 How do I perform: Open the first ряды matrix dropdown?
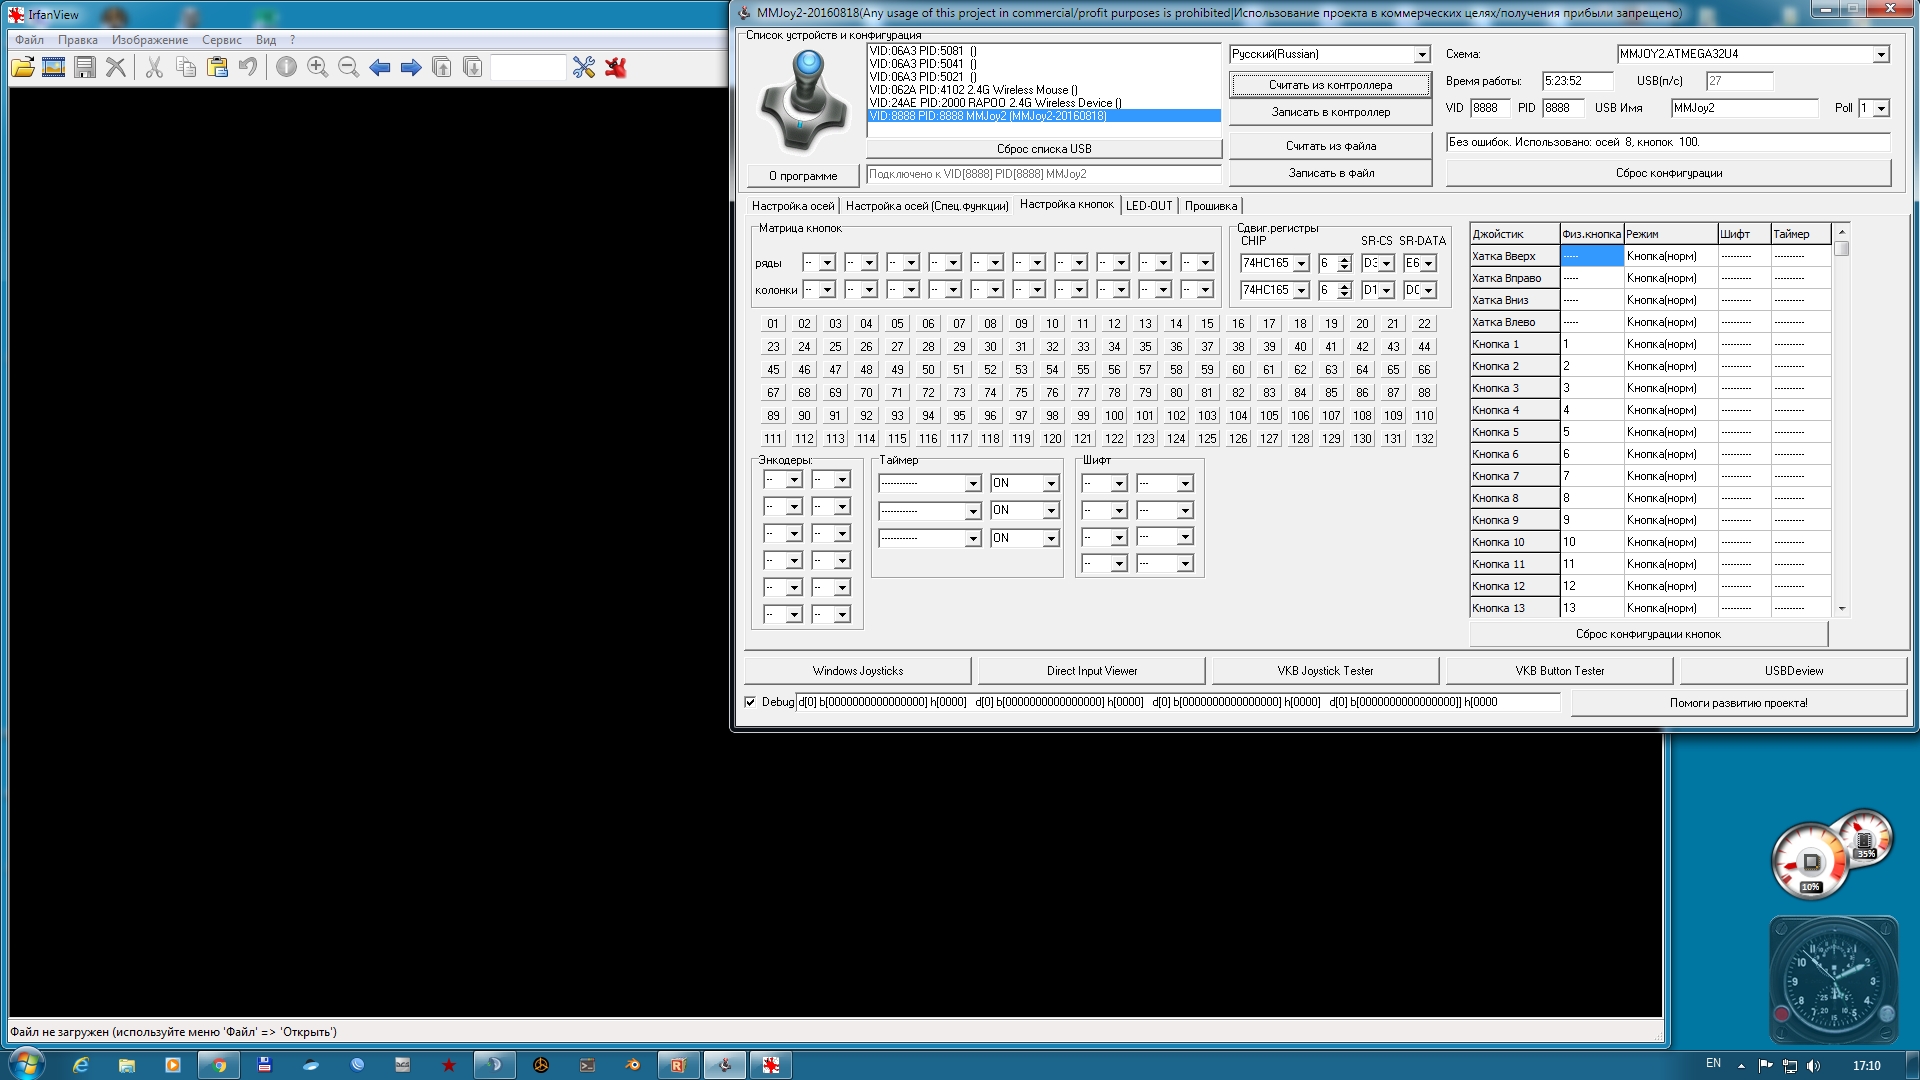[827, 263]
